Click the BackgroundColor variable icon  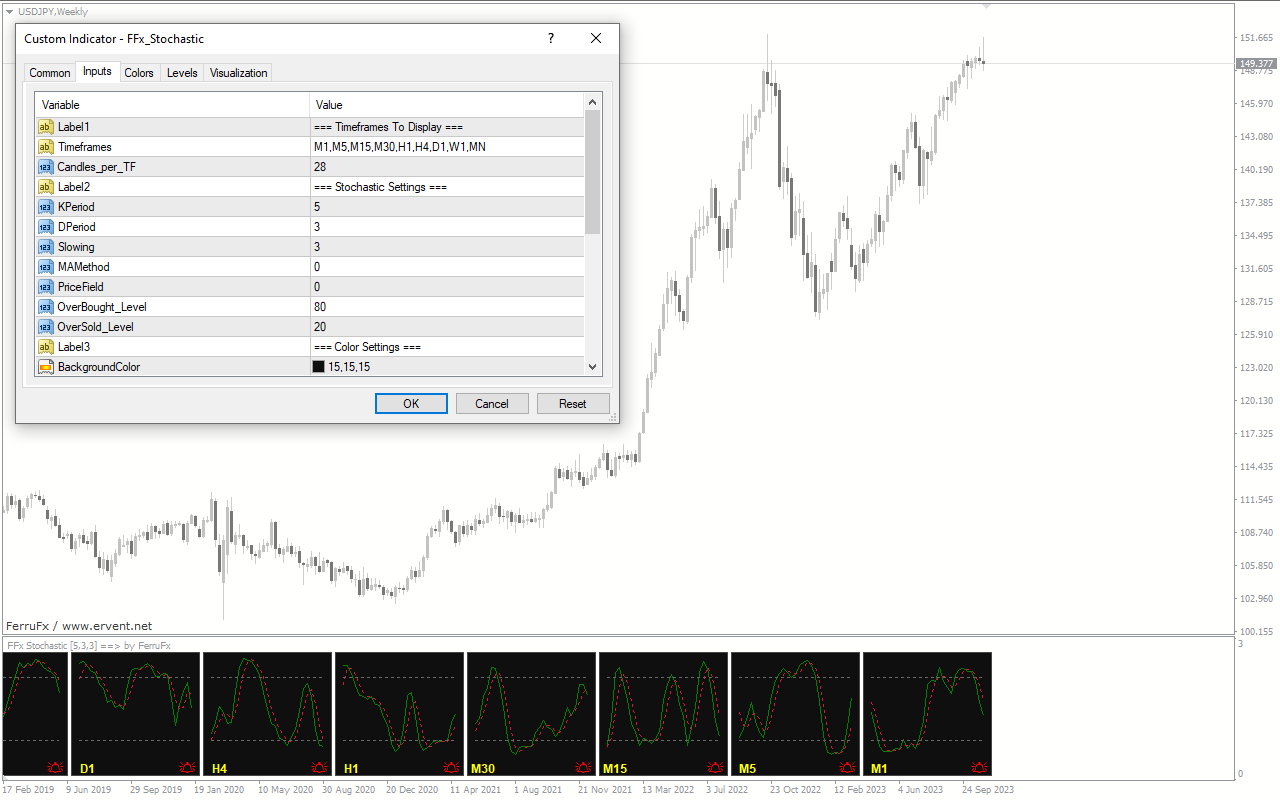tap(45, 367)
